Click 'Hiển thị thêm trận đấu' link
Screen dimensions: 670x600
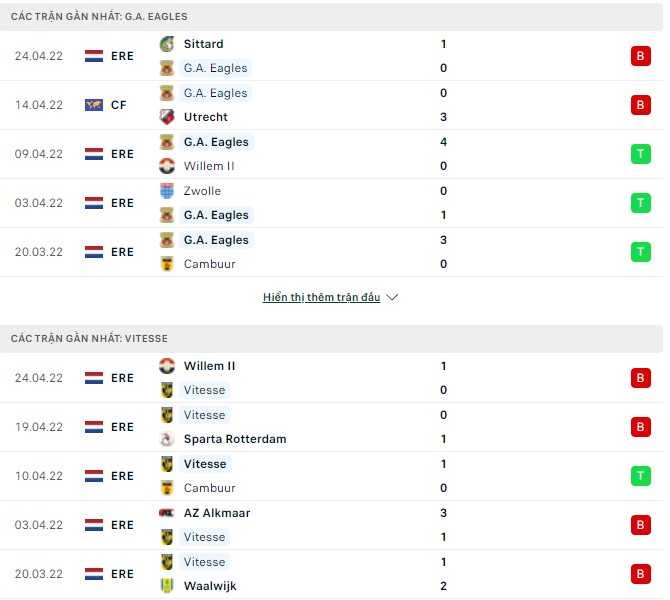click(x=321, y=298)
